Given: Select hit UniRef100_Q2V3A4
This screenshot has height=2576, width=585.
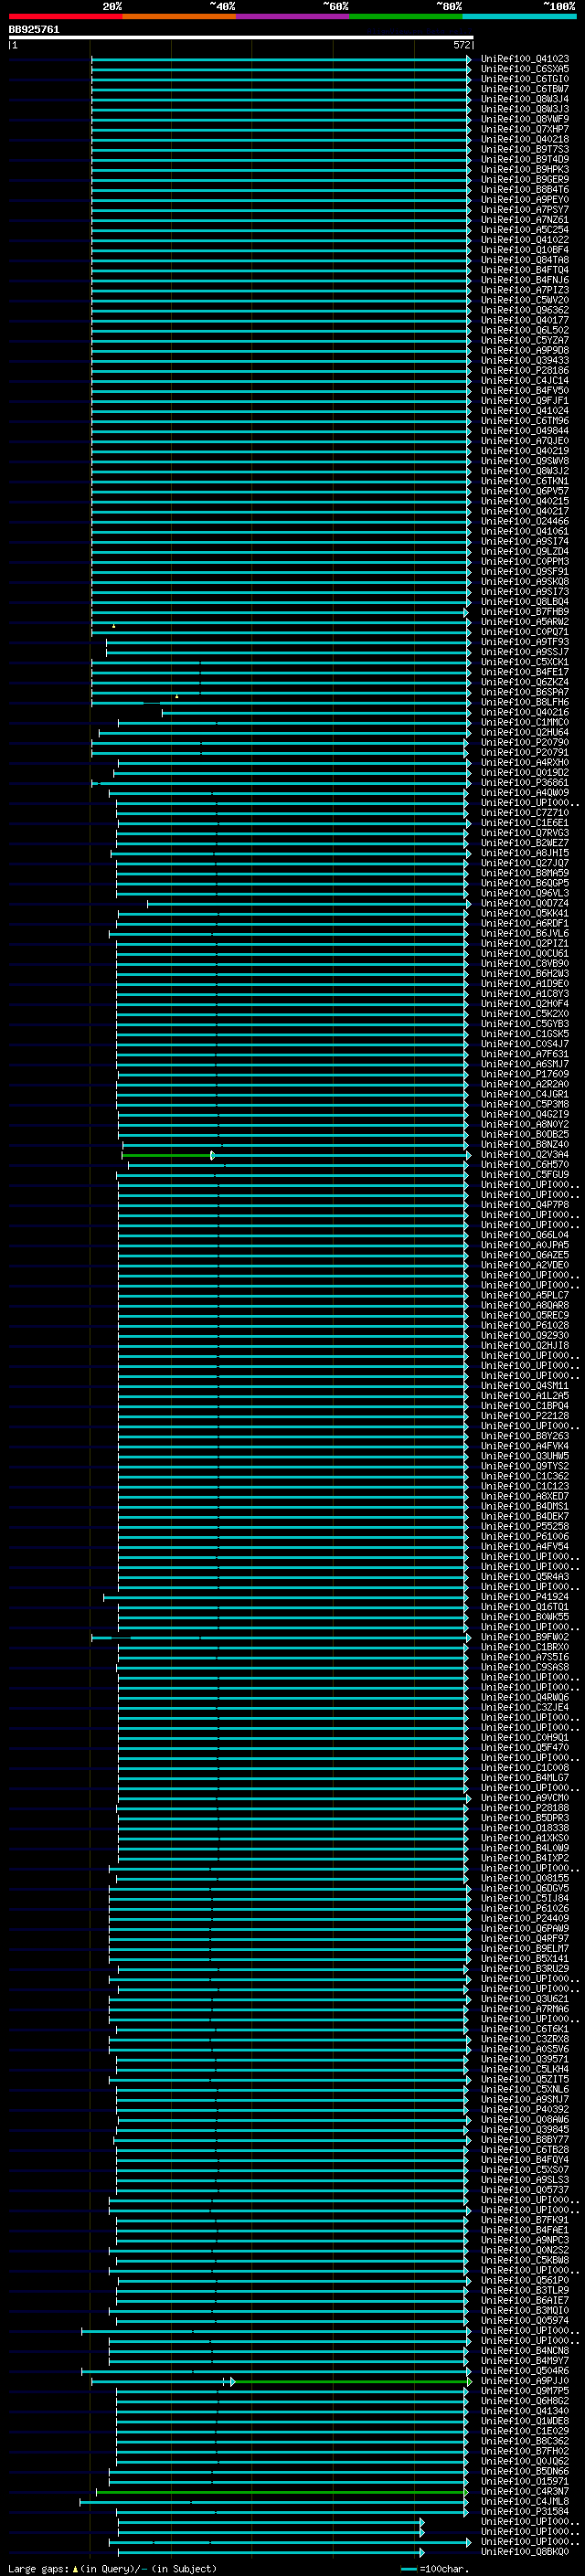Looking at the screenshot, I should pos(525,1155).
